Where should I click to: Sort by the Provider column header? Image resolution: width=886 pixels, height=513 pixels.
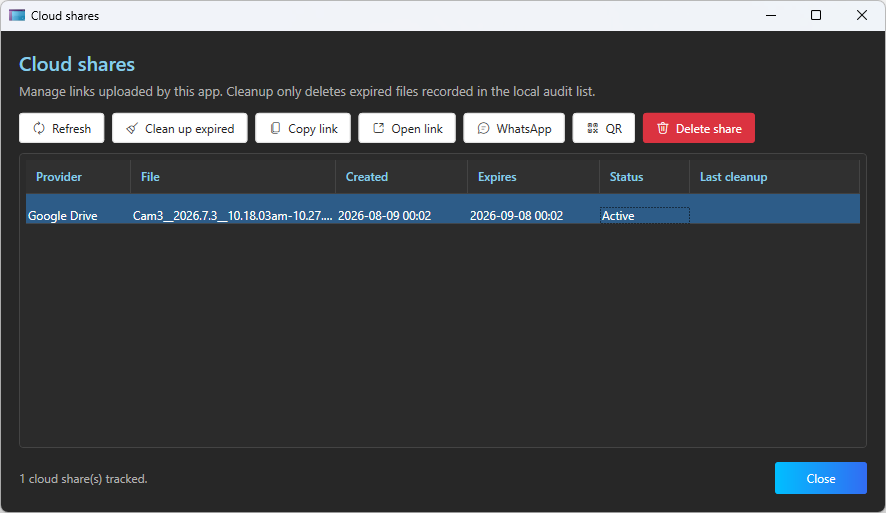tap(79, 177)
